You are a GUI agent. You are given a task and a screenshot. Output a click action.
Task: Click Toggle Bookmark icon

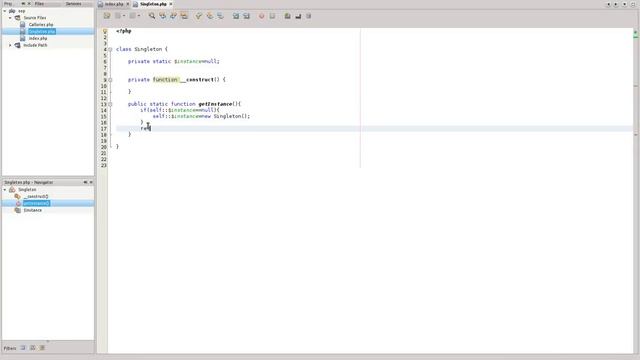click(220, 16)
